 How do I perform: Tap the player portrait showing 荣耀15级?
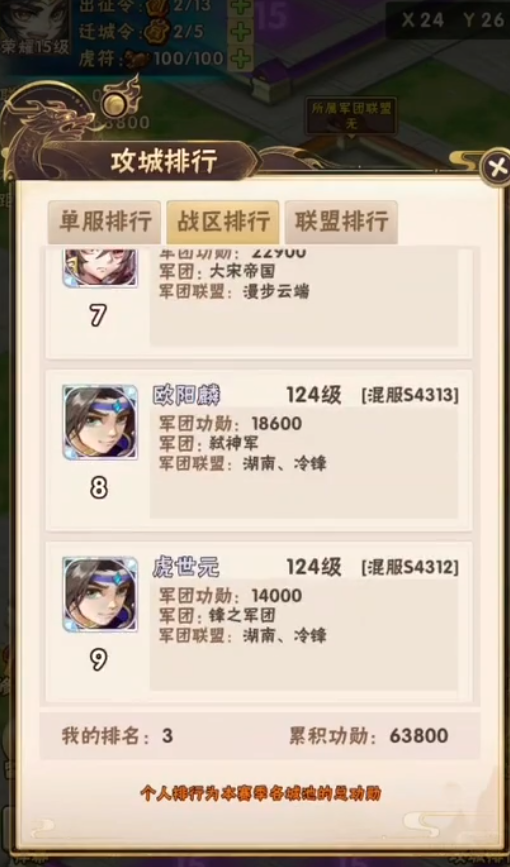click(x=34, y=27)
